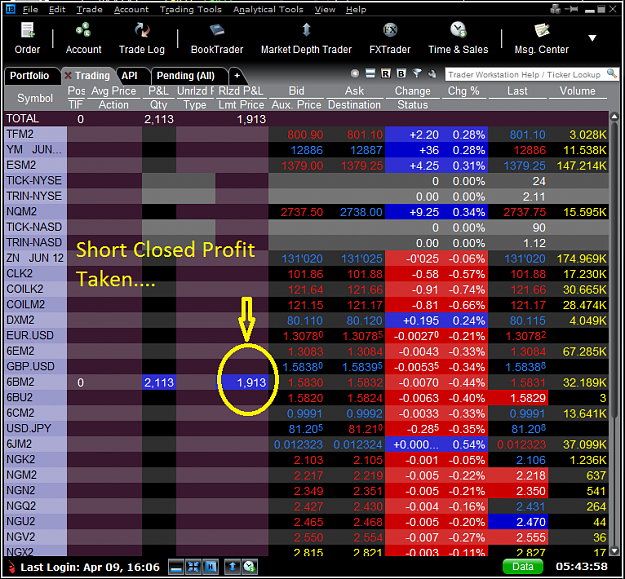Click the vertical scrollbar up arrow
The width and height of the screenshot is (625, 579).
614,117
